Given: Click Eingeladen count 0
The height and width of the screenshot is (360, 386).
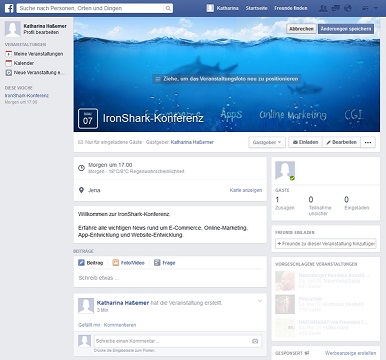Looking at the screenshot, I should [356, 203].
